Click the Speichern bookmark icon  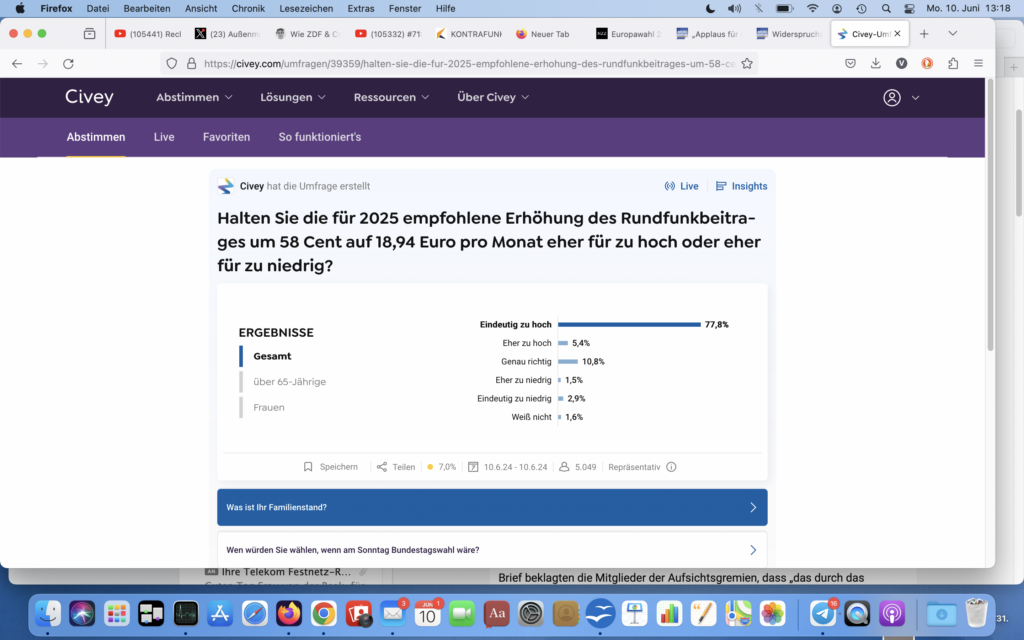click(x=309, y=467)
